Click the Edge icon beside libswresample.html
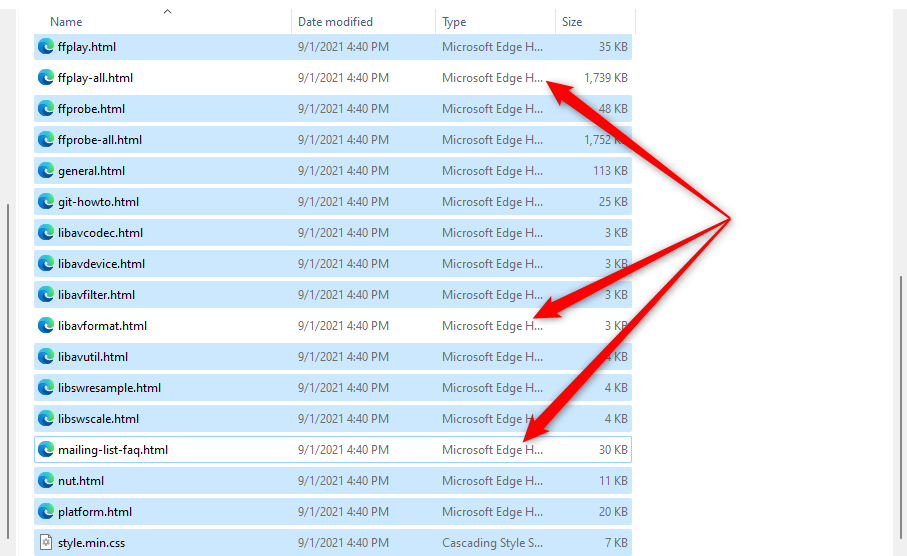Viewport: 907px width, 556px height. point(46,388)
